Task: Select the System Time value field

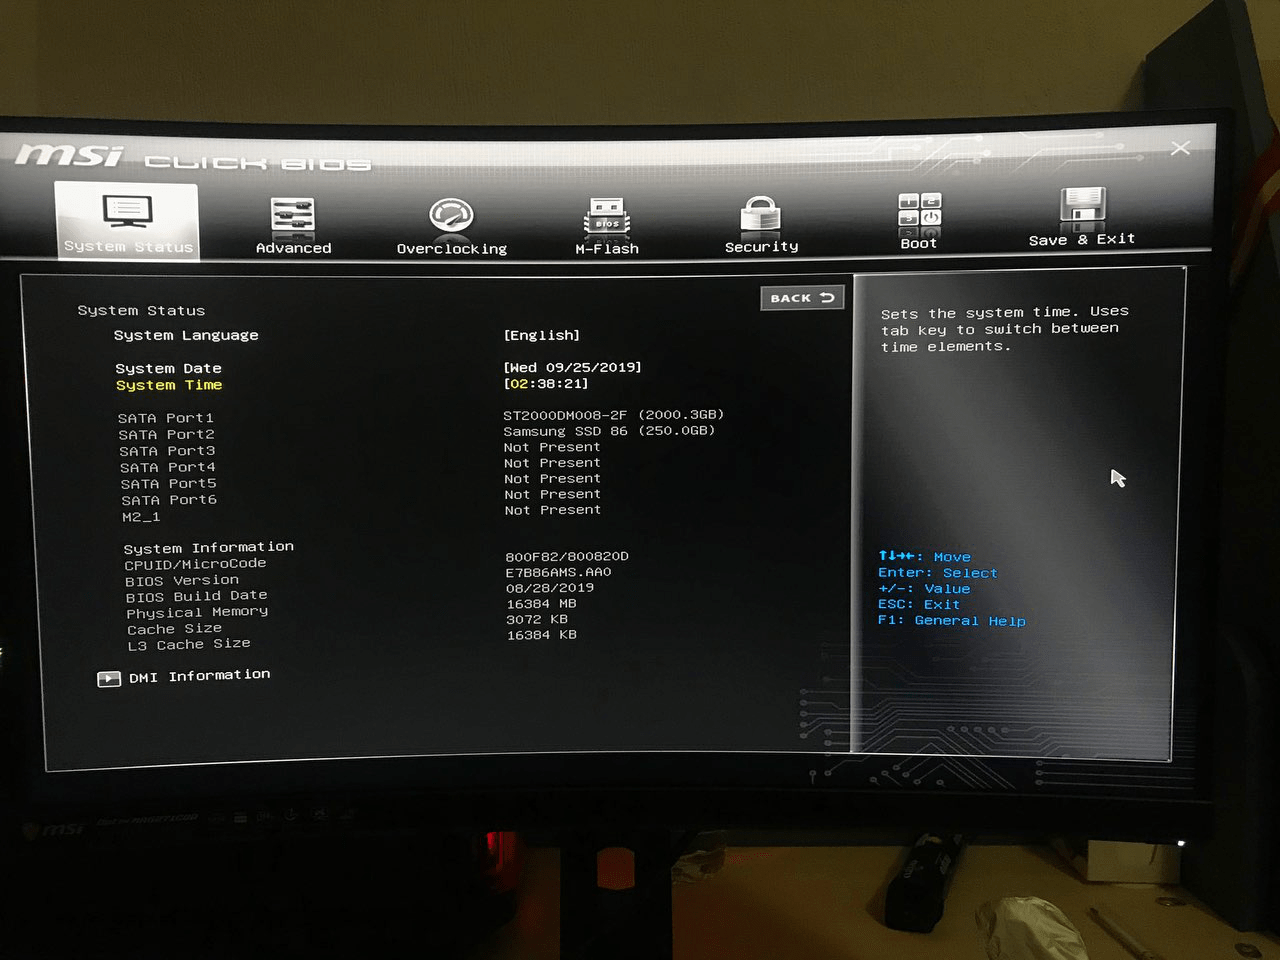Action: [x=546, y=383]
